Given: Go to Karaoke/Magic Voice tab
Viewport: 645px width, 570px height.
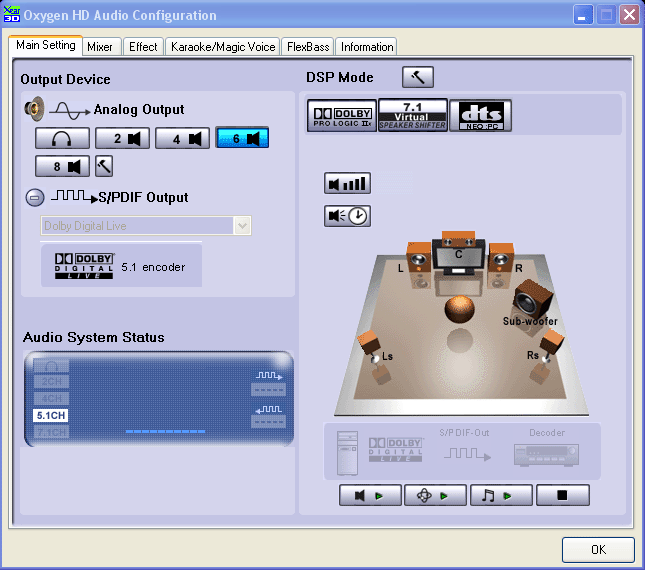Looking at the screenshot, I should [223, 47].
